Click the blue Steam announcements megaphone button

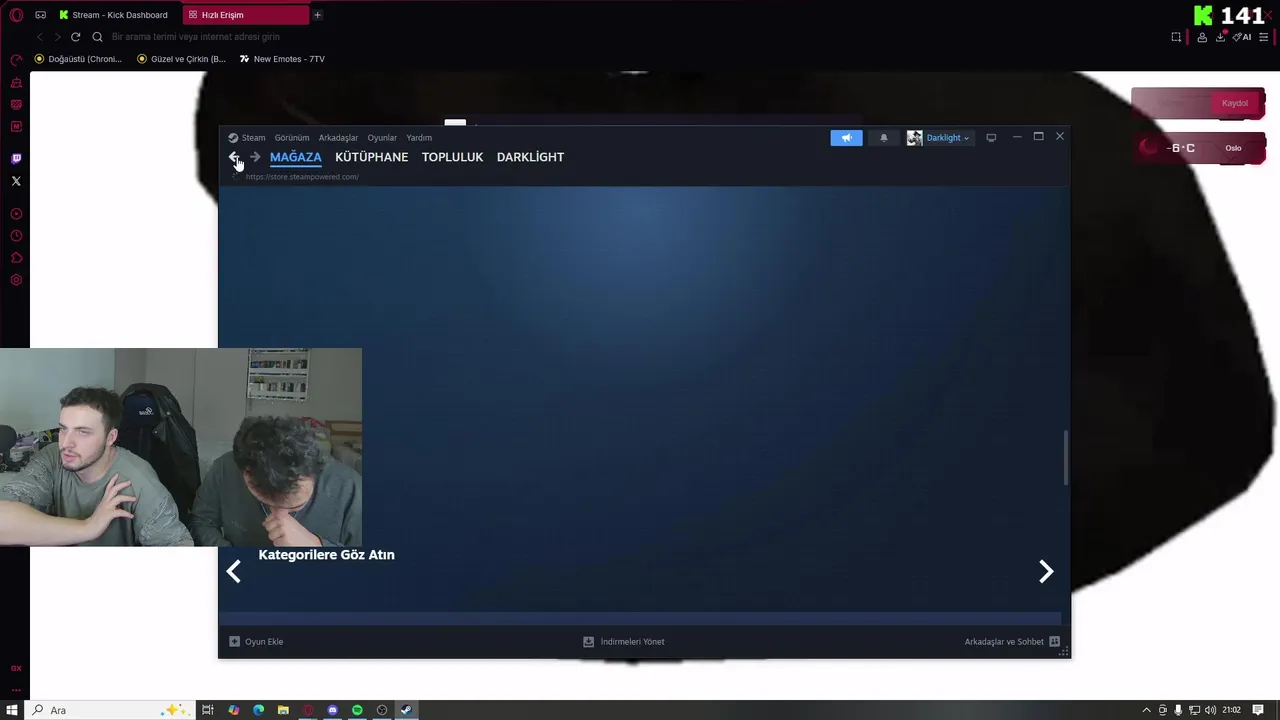(846, 138)
